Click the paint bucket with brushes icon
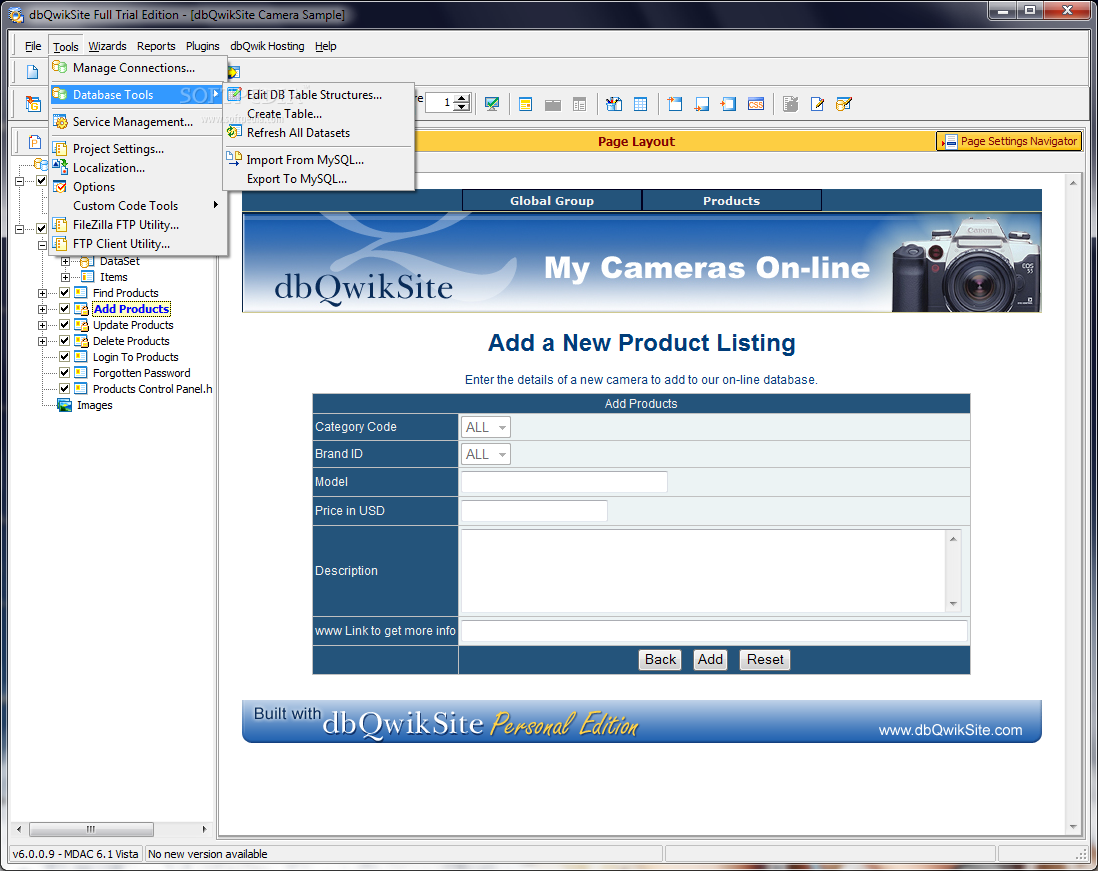 pyautogui.click(x=613, y=104)
